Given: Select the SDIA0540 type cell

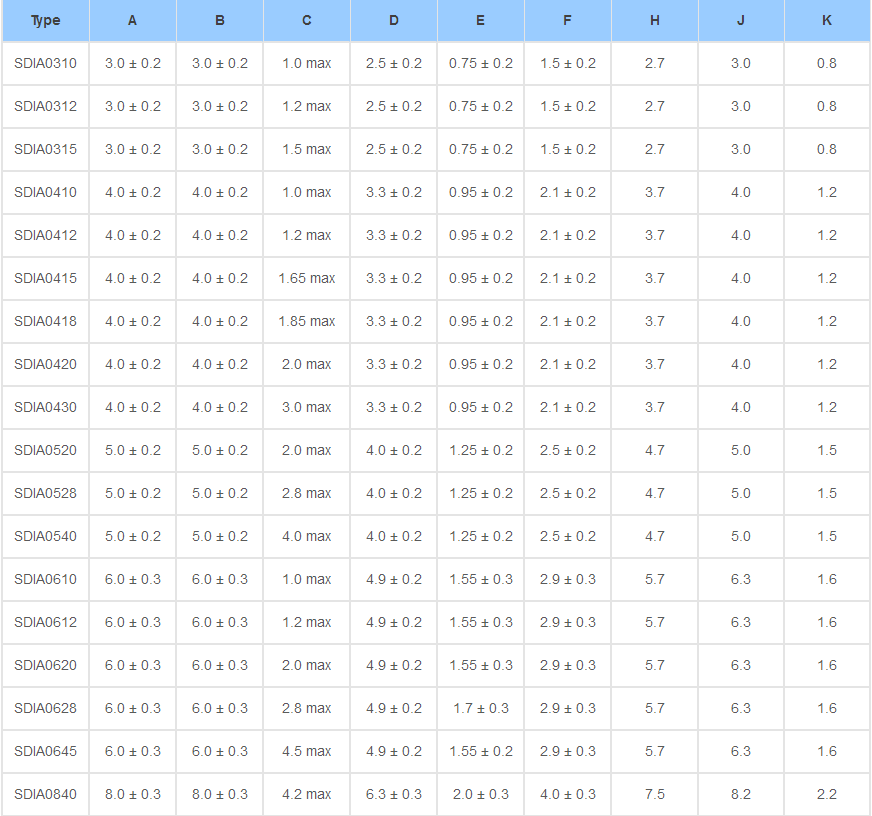Looking at the screenshot, I should click(46, 536).
